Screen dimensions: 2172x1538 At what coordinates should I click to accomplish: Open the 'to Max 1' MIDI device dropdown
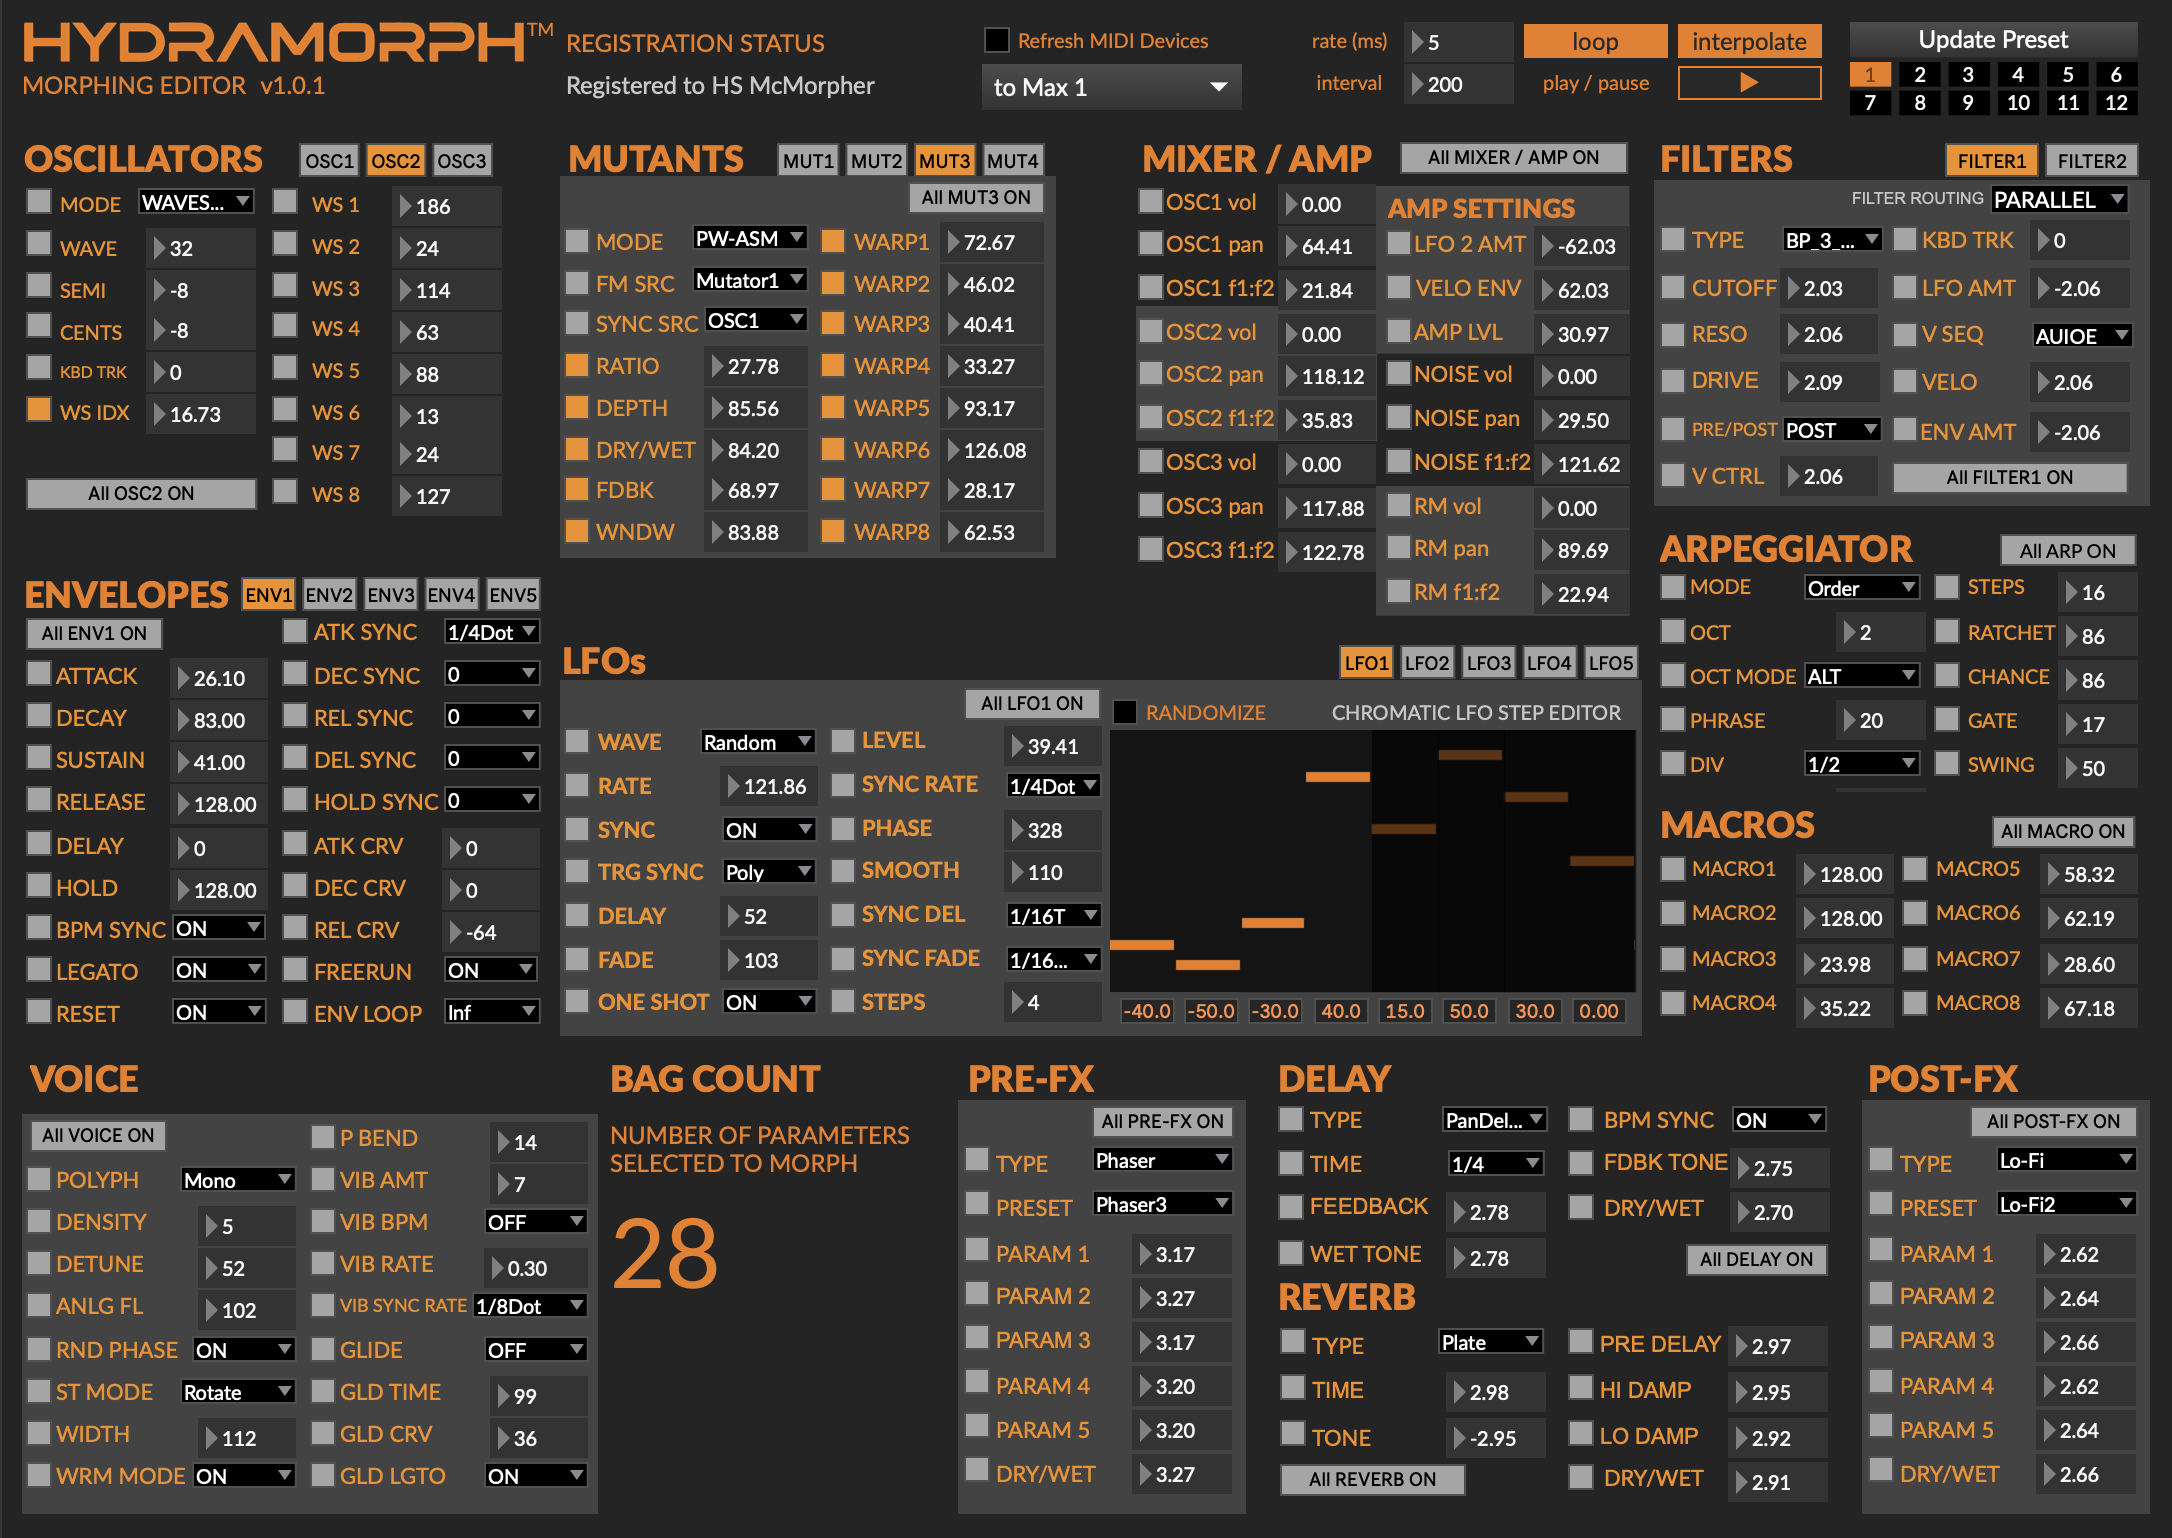click(1111, 87)
